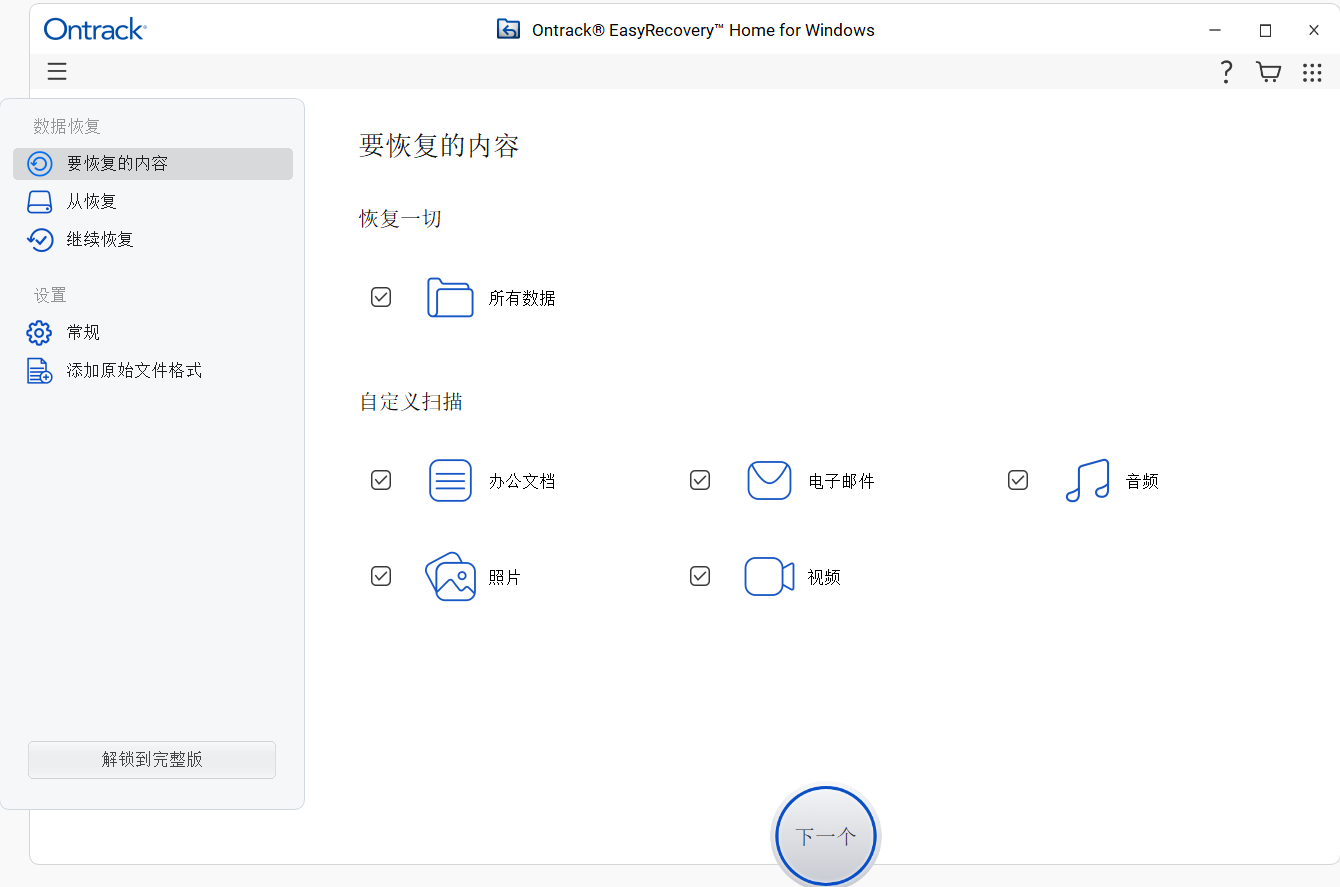The image size is (1340, 887).
Task: Uncheck the 视频 checkbox
Action: pos(700,576)
